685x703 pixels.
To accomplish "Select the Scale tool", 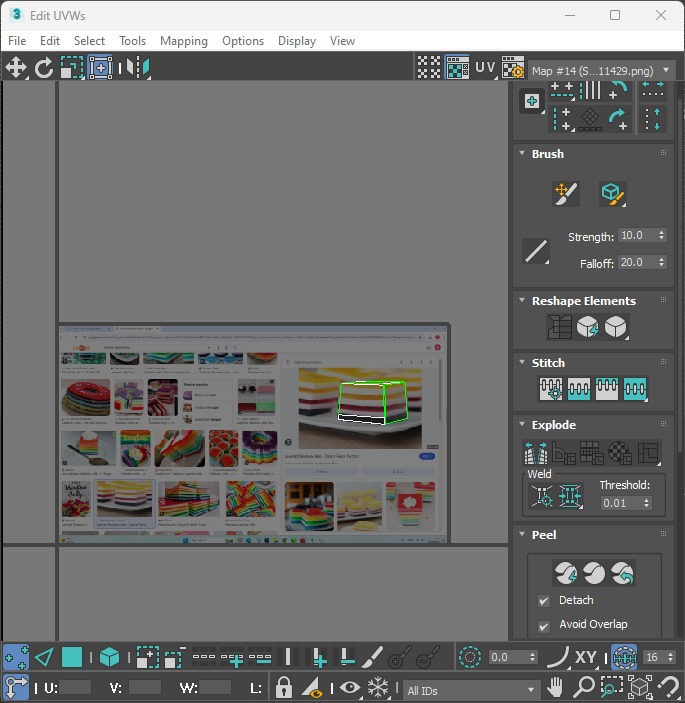I will 72,68.
